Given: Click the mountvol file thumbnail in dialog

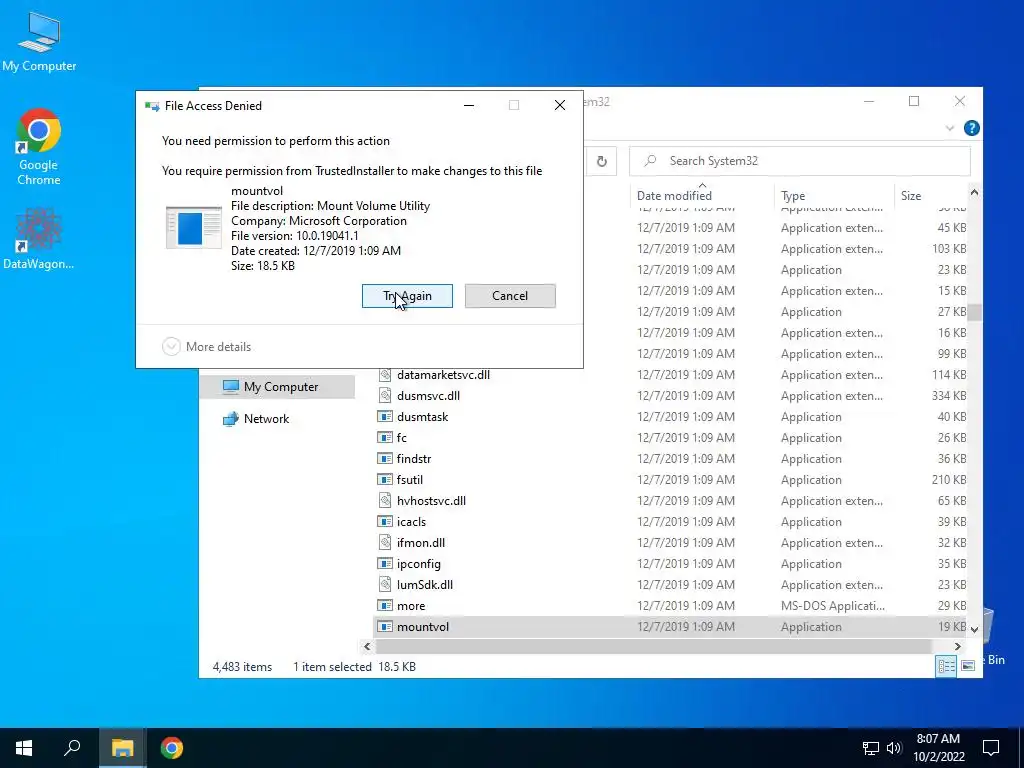Looking at the screenshot, I should pyautogui.click(x=193, y=227).
